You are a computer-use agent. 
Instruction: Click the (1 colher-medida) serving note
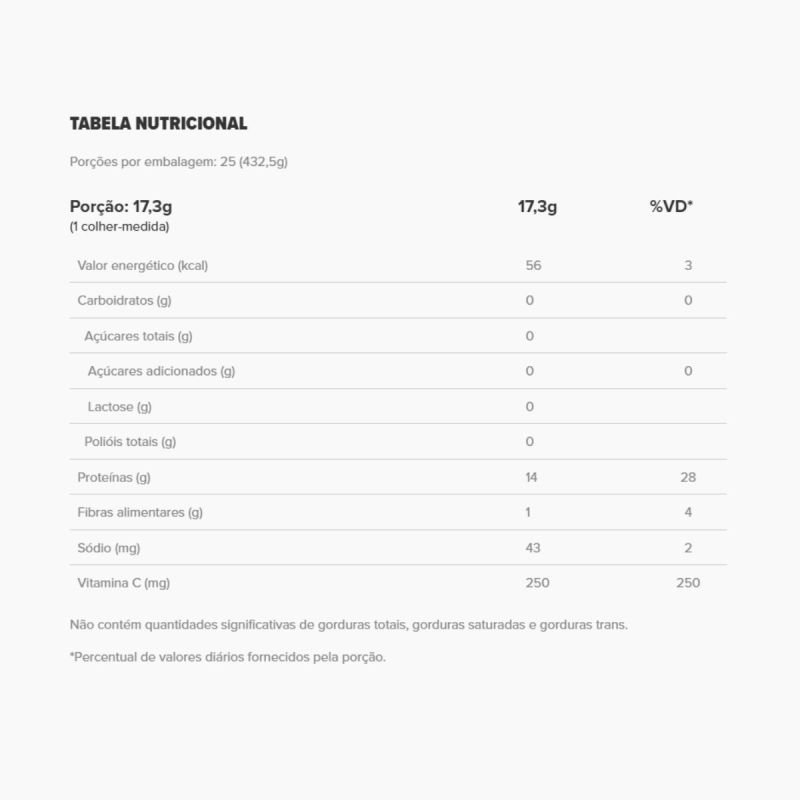(119, 227)
